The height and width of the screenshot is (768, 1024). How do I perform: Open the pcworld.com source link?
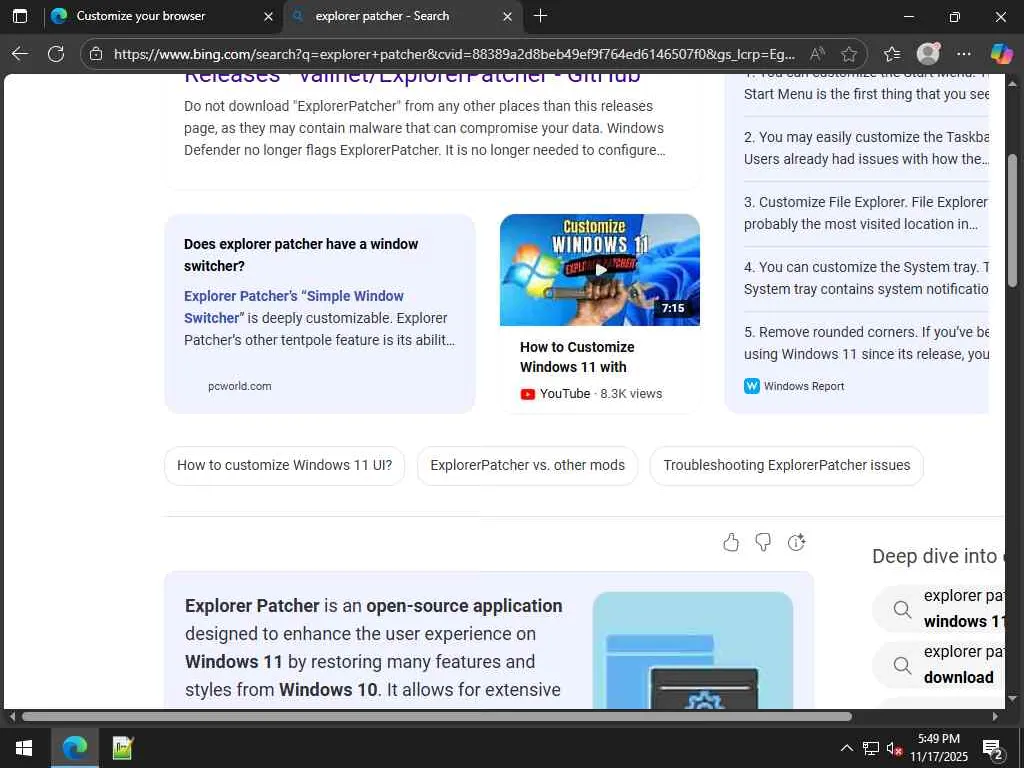(x=240, y=386)
